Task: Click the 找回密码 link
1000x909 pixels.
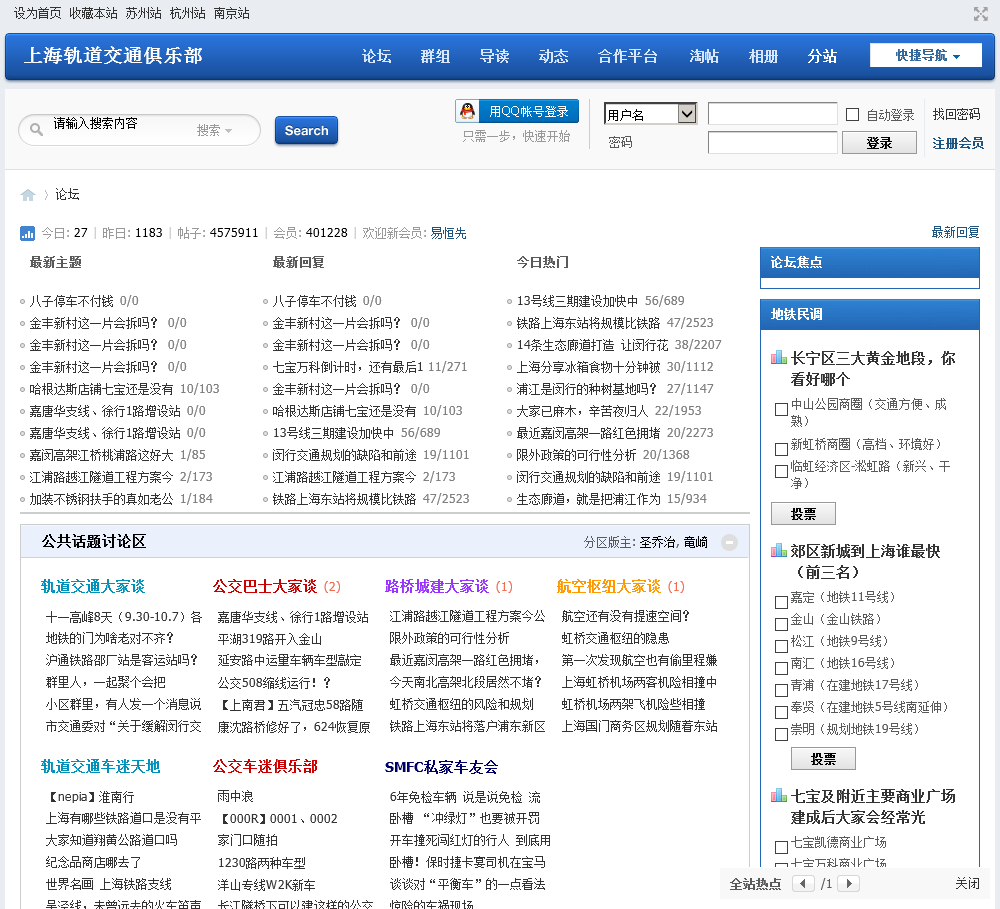Action: click(x=956, y=114)
